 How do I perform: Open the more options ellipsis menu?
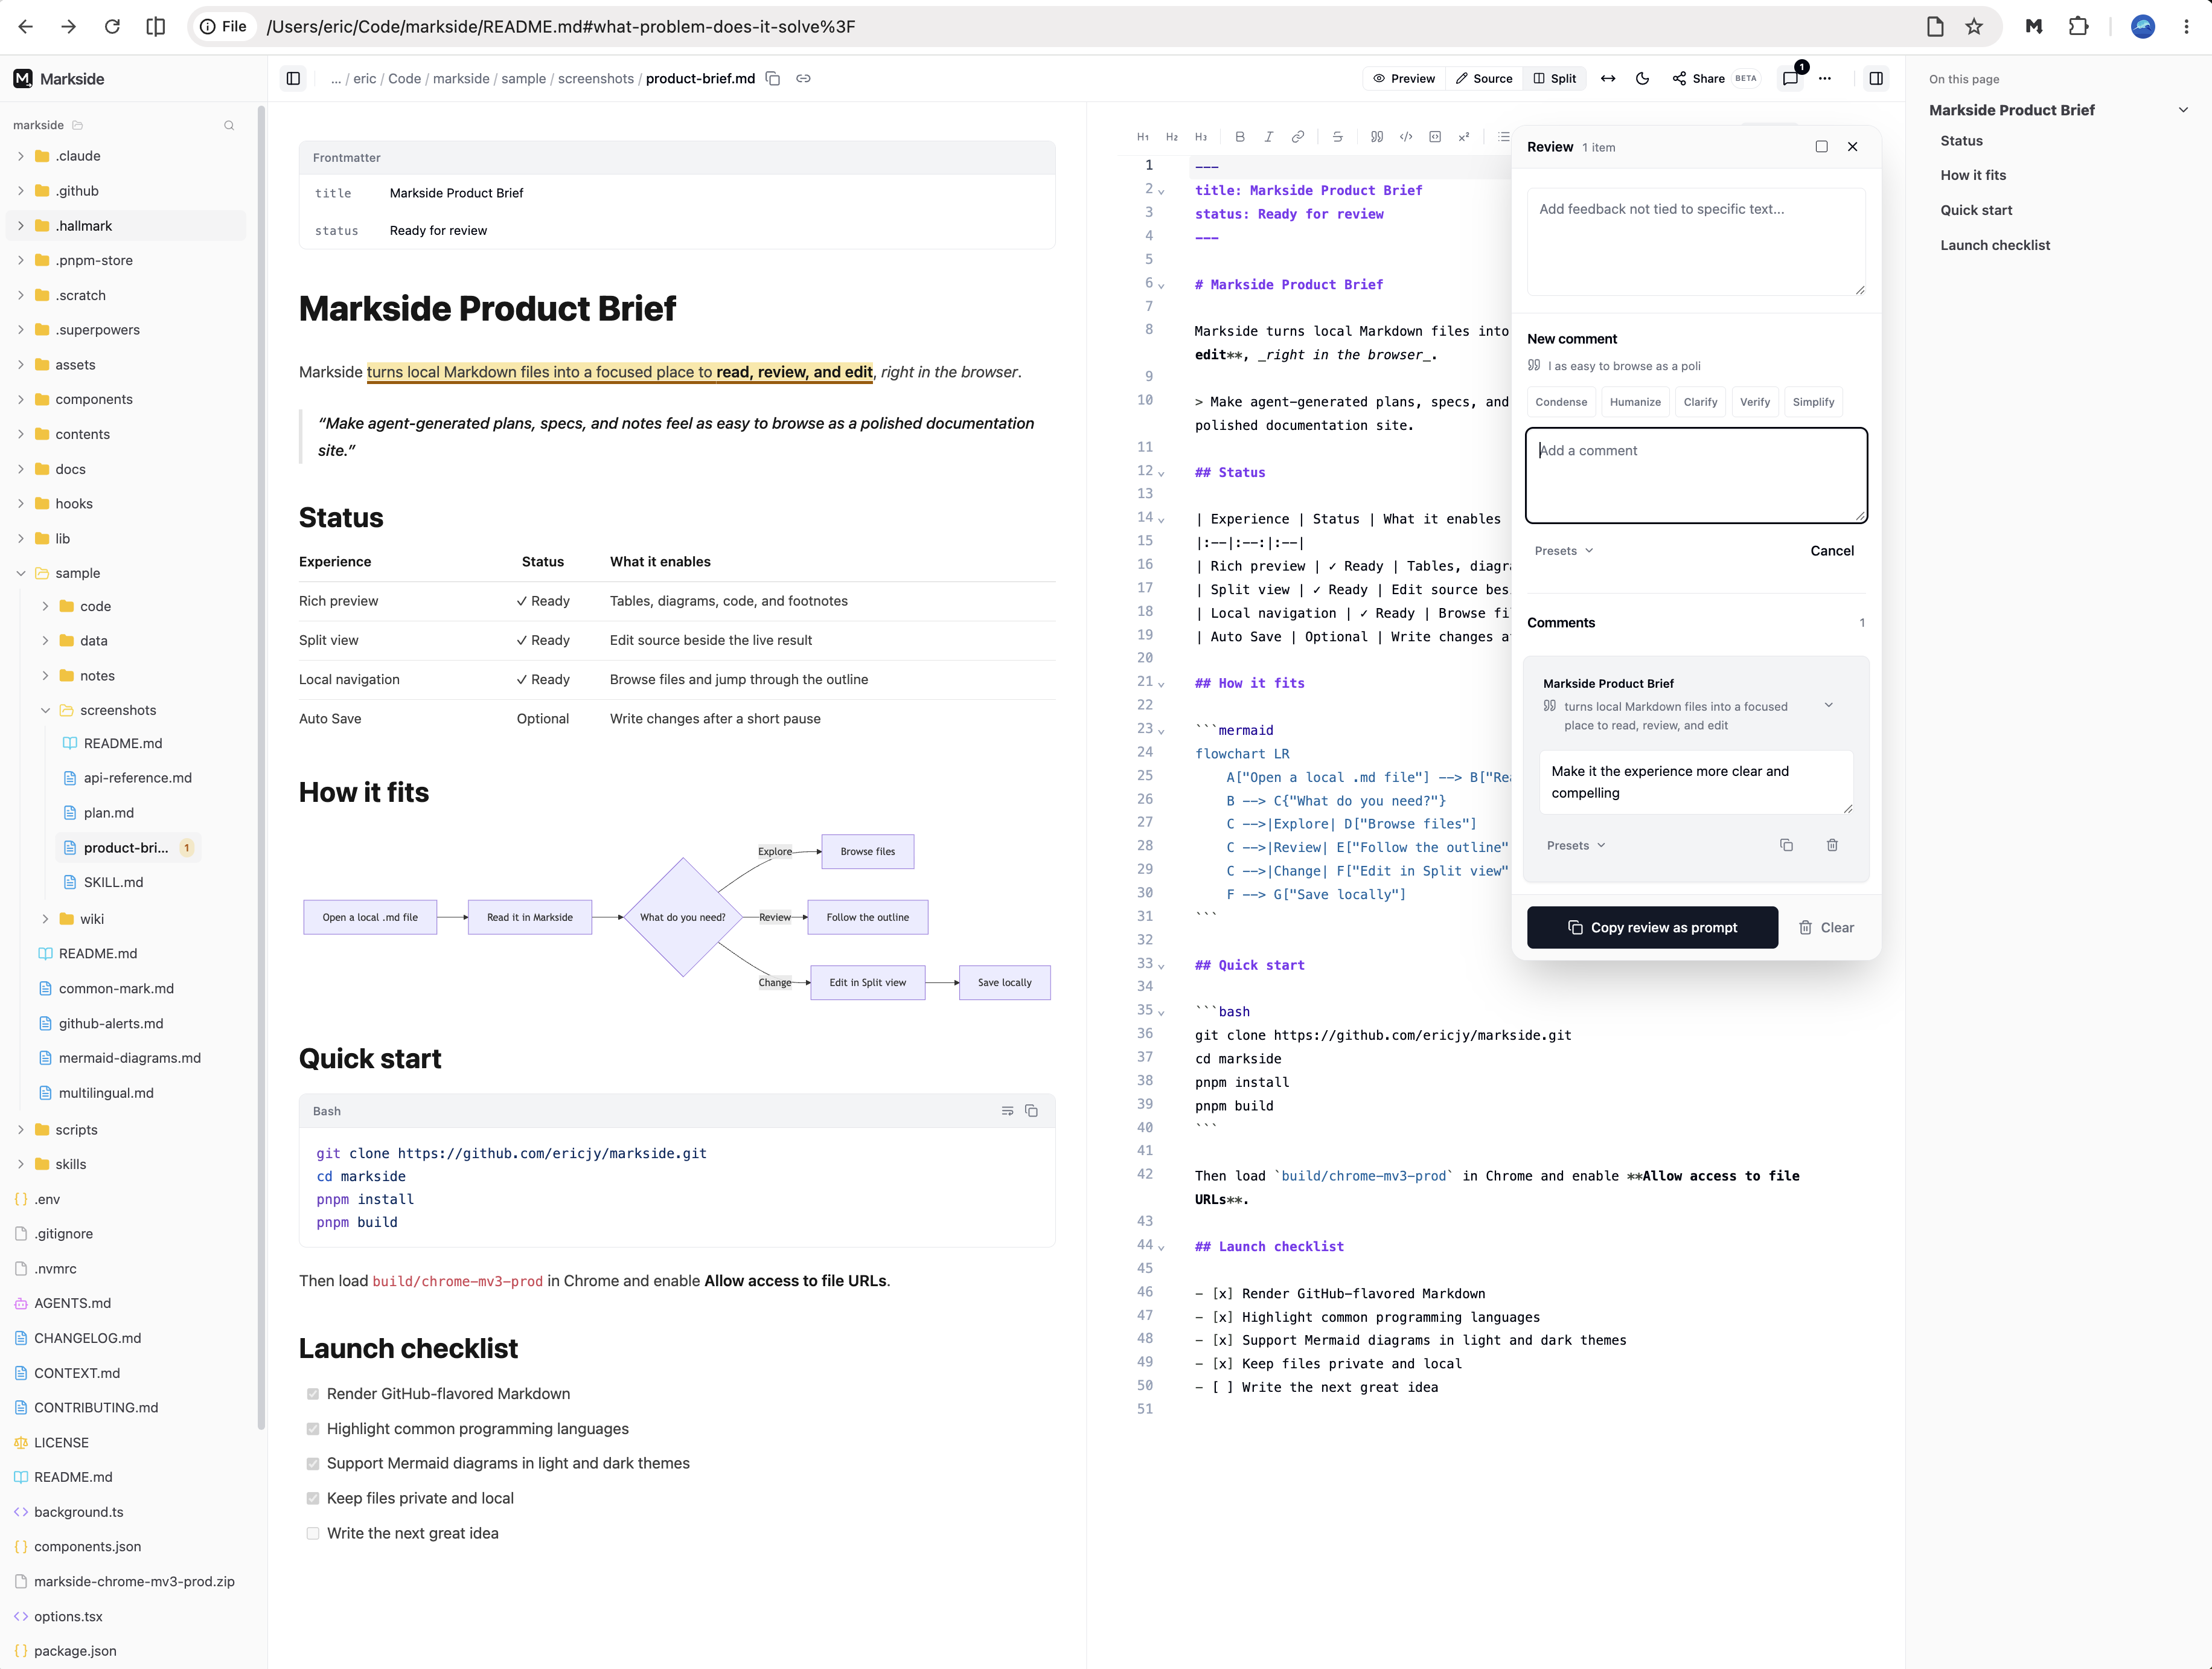point(1824,79)
